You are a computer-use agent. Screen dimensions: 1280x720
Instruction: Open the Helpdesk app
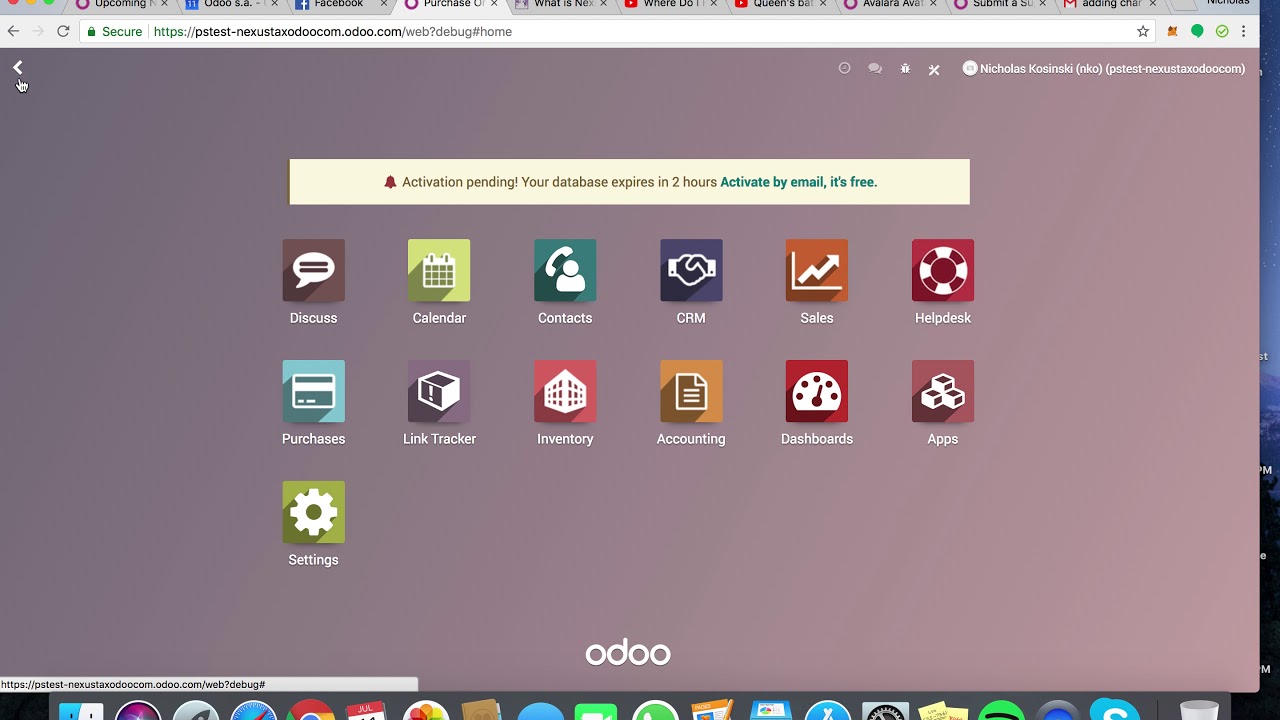943,271
